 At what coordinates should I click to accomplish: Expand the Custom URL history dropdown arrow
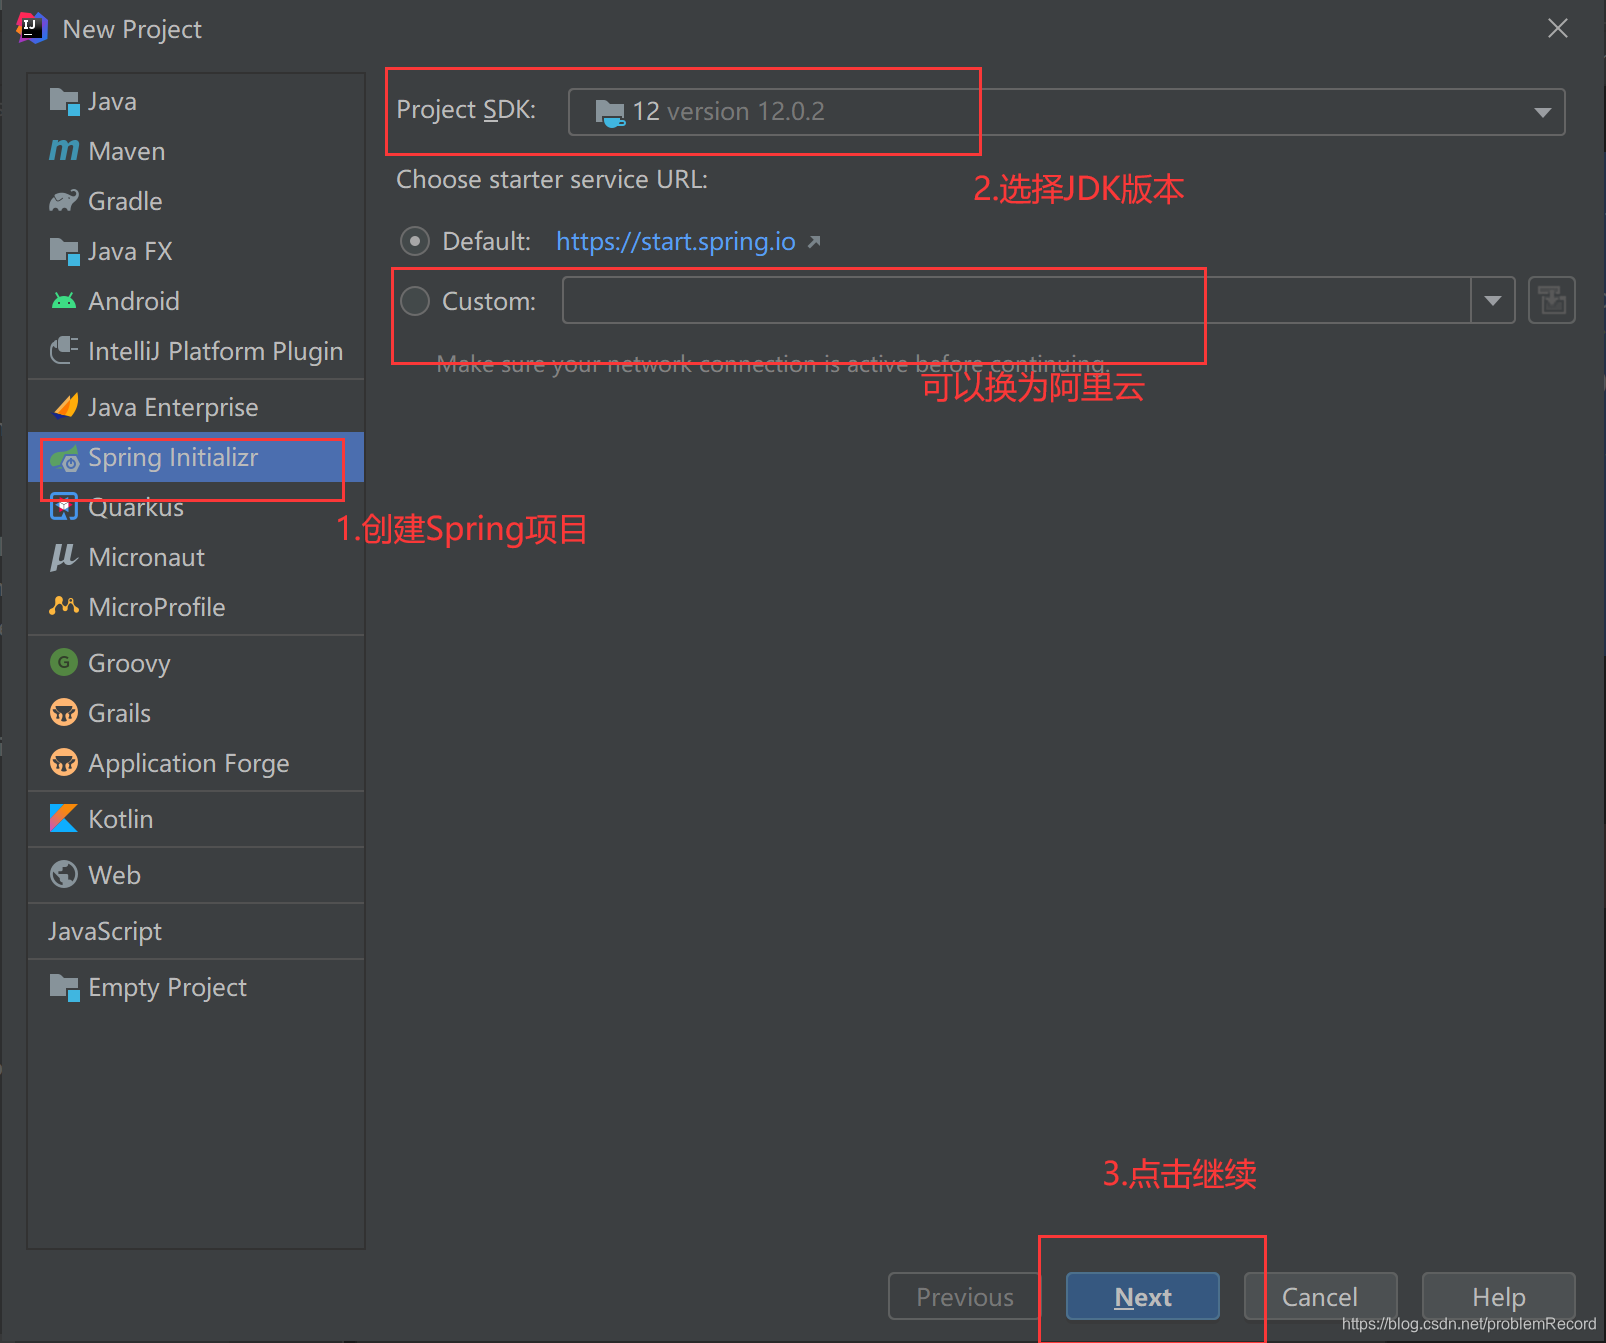pos(1493,300)
